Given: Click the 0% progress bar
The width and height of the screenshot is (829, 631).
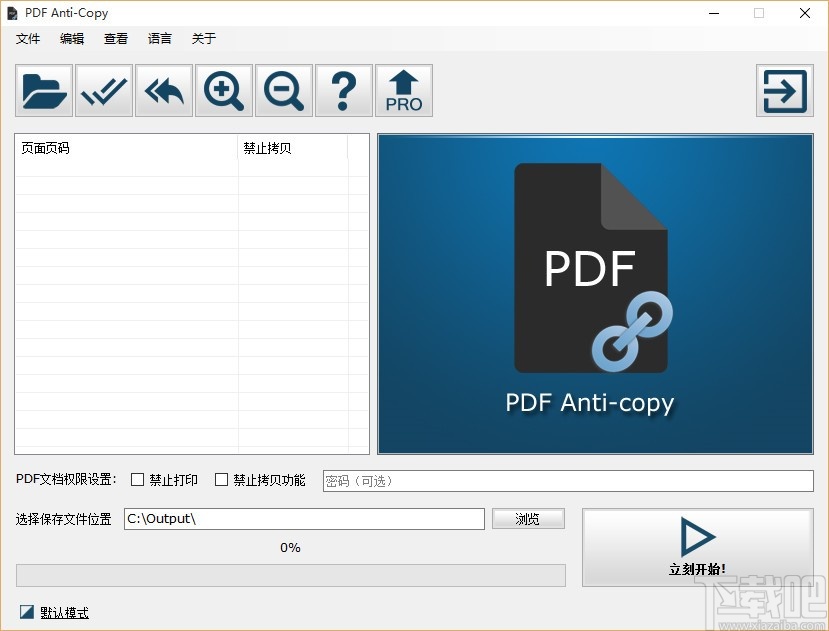Looking at the screenshot, I should point(289,575).
